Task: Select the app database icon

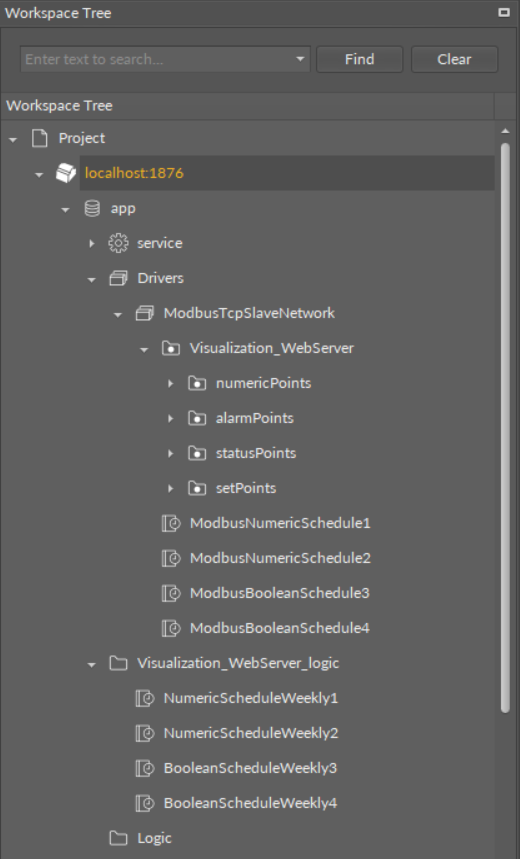Action: 92,208
